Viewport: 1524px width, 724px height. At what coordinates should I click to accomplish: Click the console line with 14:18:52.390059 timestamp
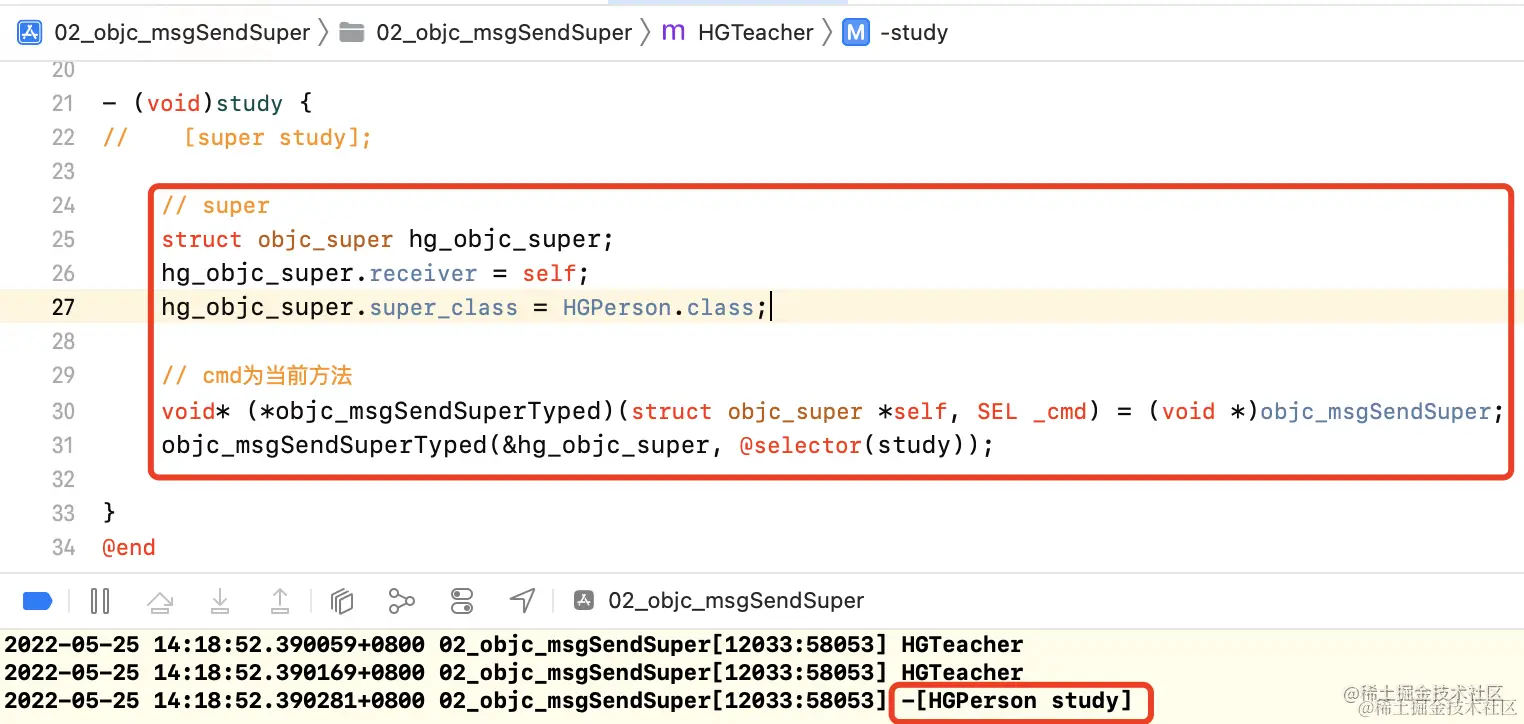tap(513, 645)
